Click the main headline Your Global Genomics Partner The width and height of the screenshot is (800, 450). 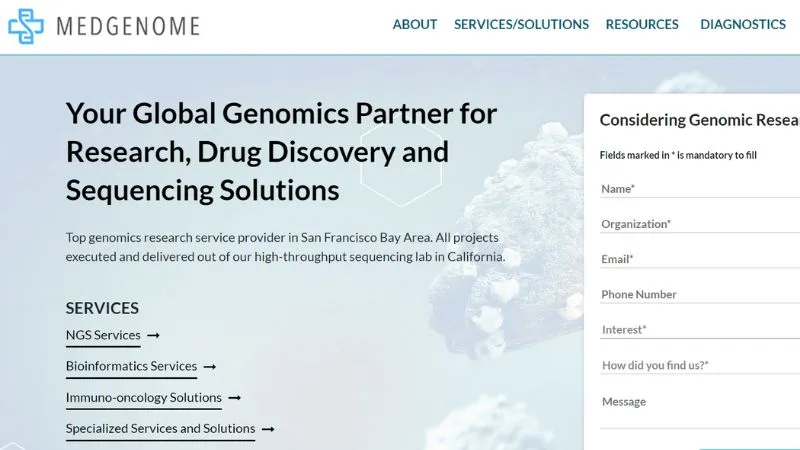click(x=281, y=152)
